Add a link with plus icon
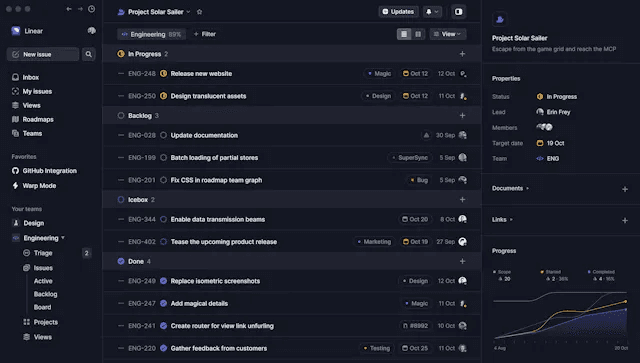The height and width of the screenshot is (363, 640). (x=625, y=220)
